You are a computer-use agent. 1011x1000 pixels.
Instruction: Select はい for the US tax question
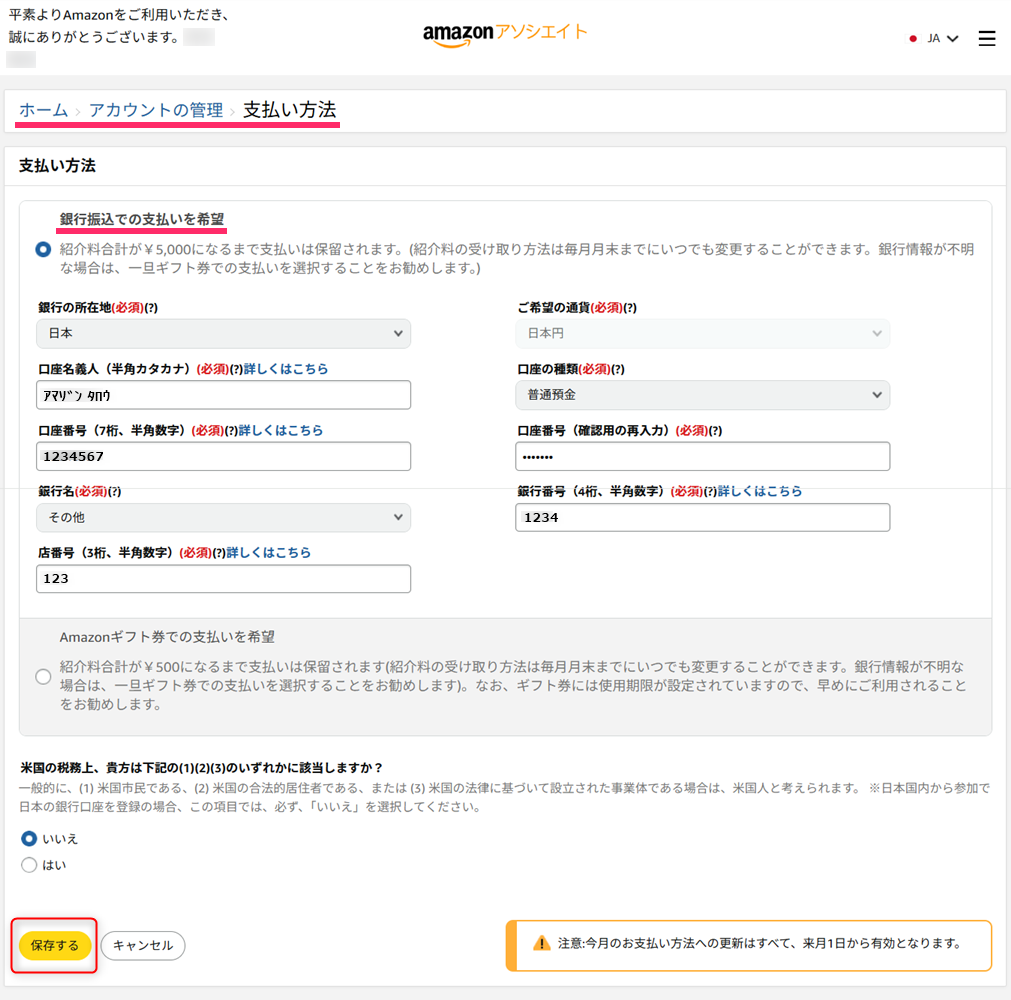(x=29, y=865)
